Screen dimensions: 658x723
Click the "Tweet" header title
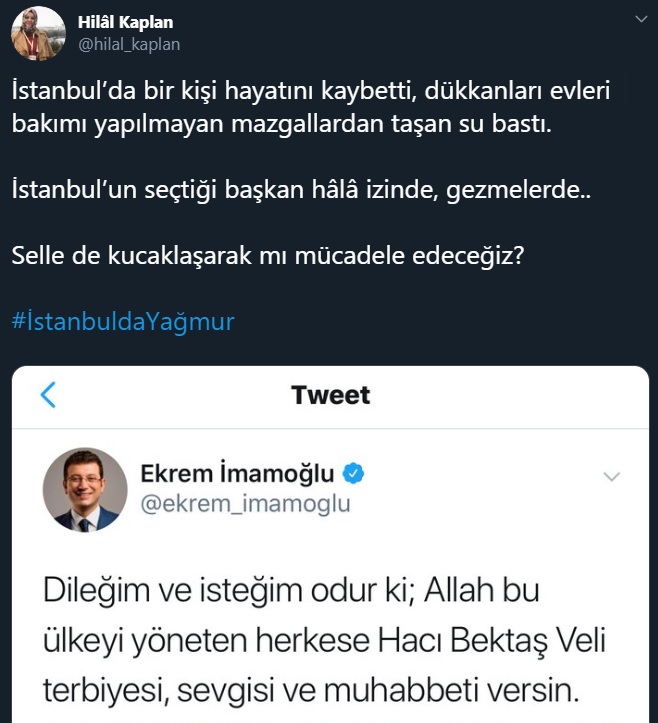point(330,395)
